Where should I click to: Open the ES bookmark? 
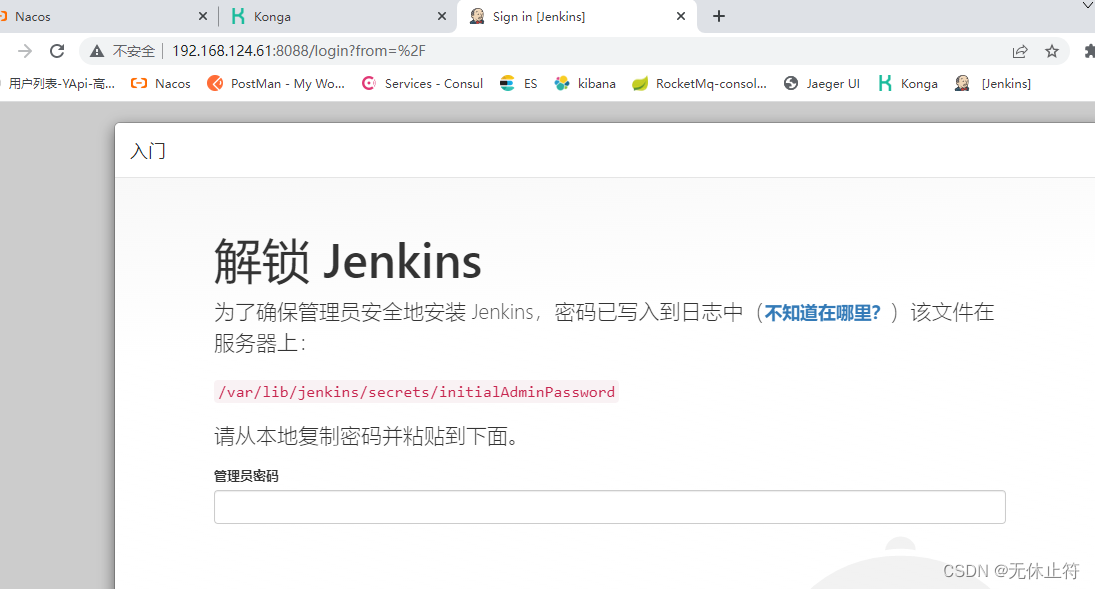pyautogui.click(x=519, y=84)
